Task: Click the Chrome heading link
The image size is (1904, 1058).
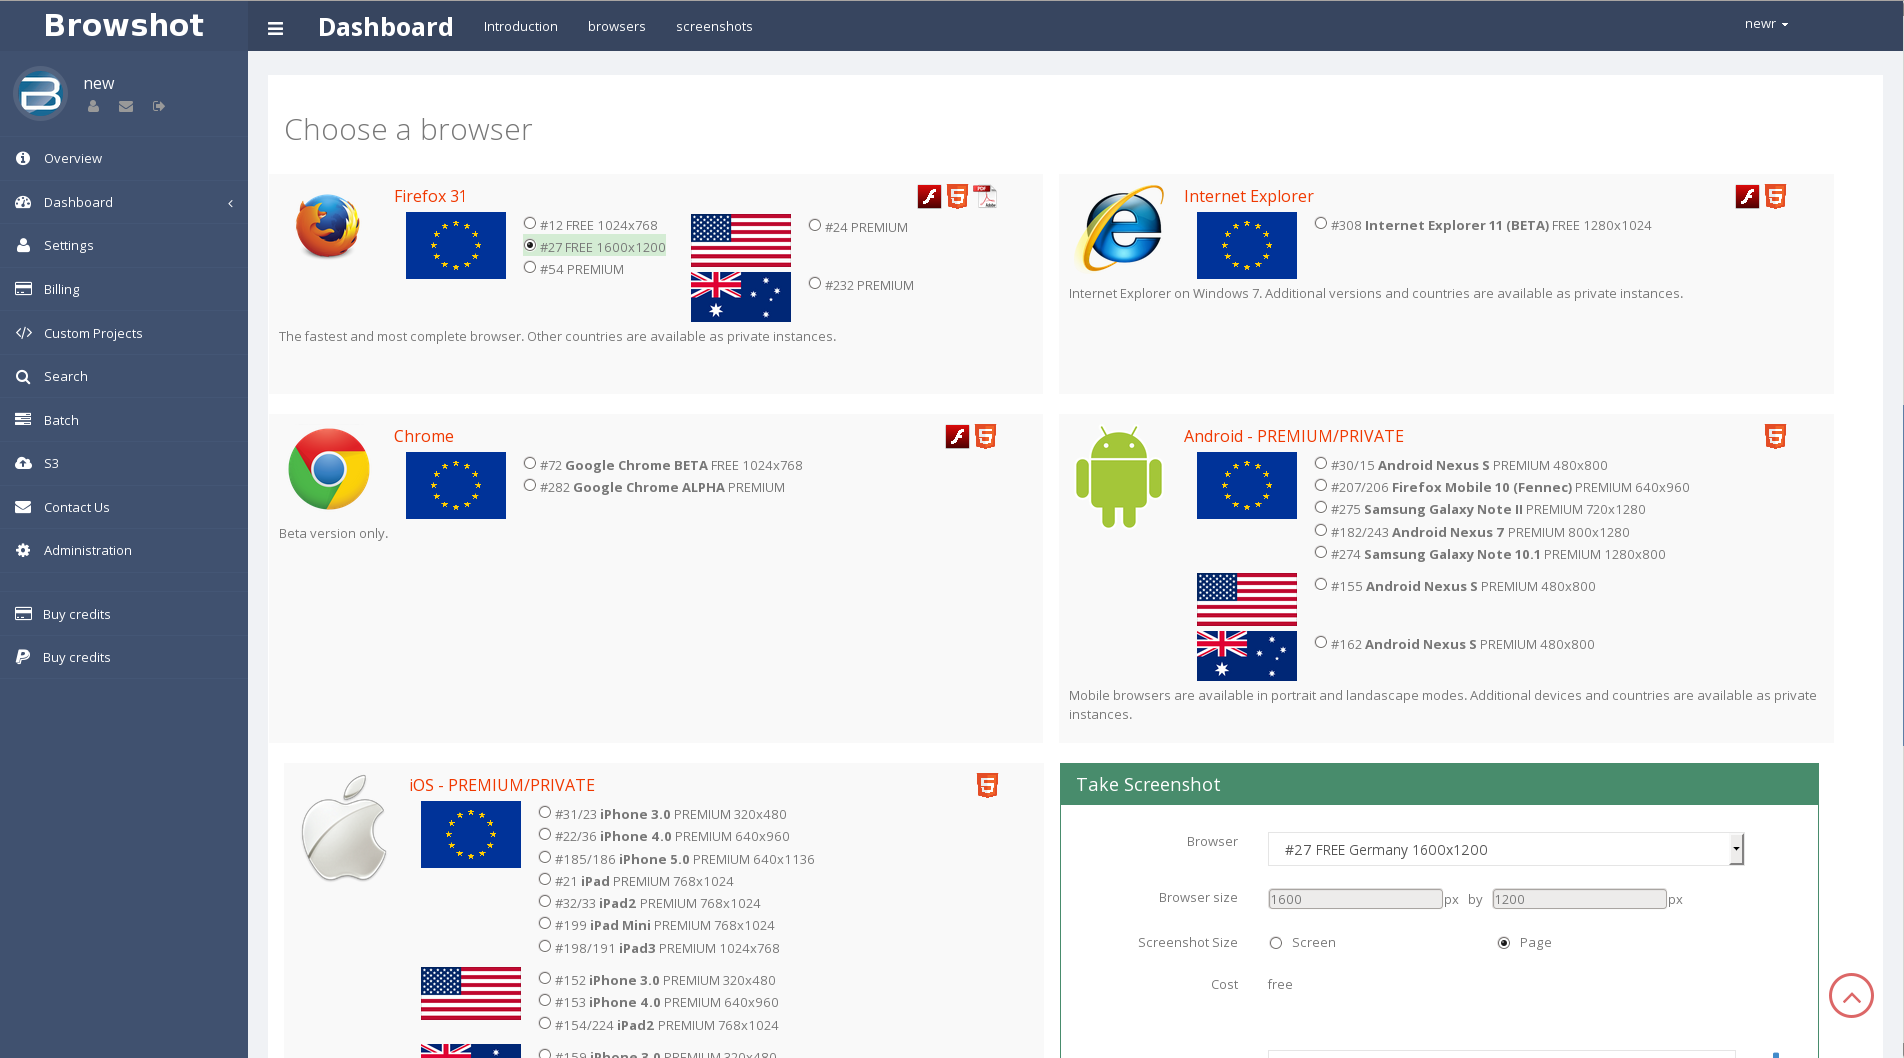Action: pyautogui.click(x=424, y=436)
